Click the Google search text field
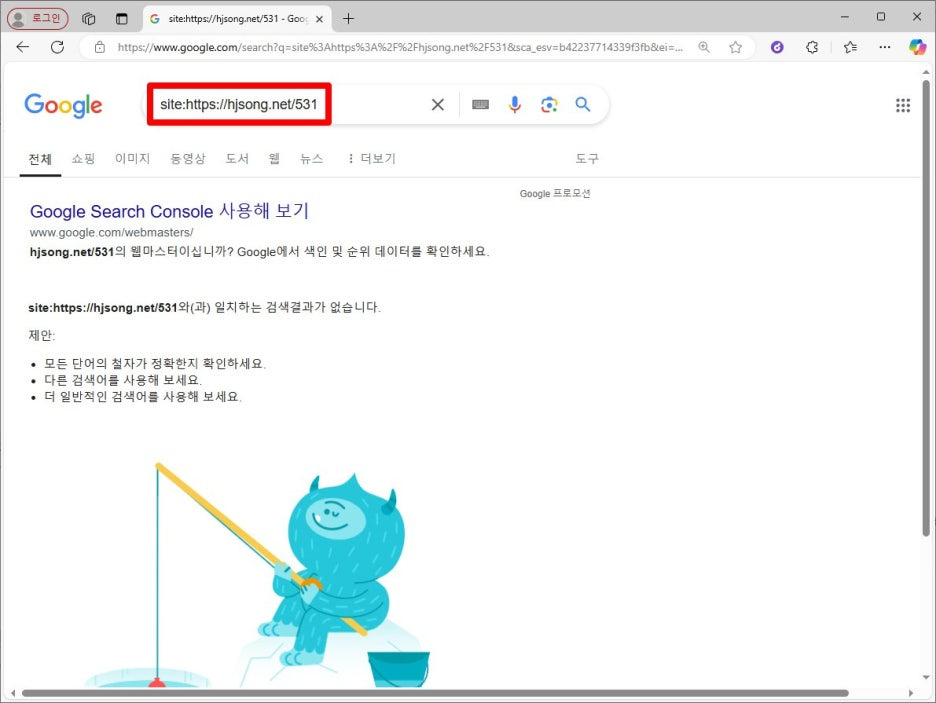Image resolution: width=936 pixels, height=703 pixels. [x=287, y=104]
